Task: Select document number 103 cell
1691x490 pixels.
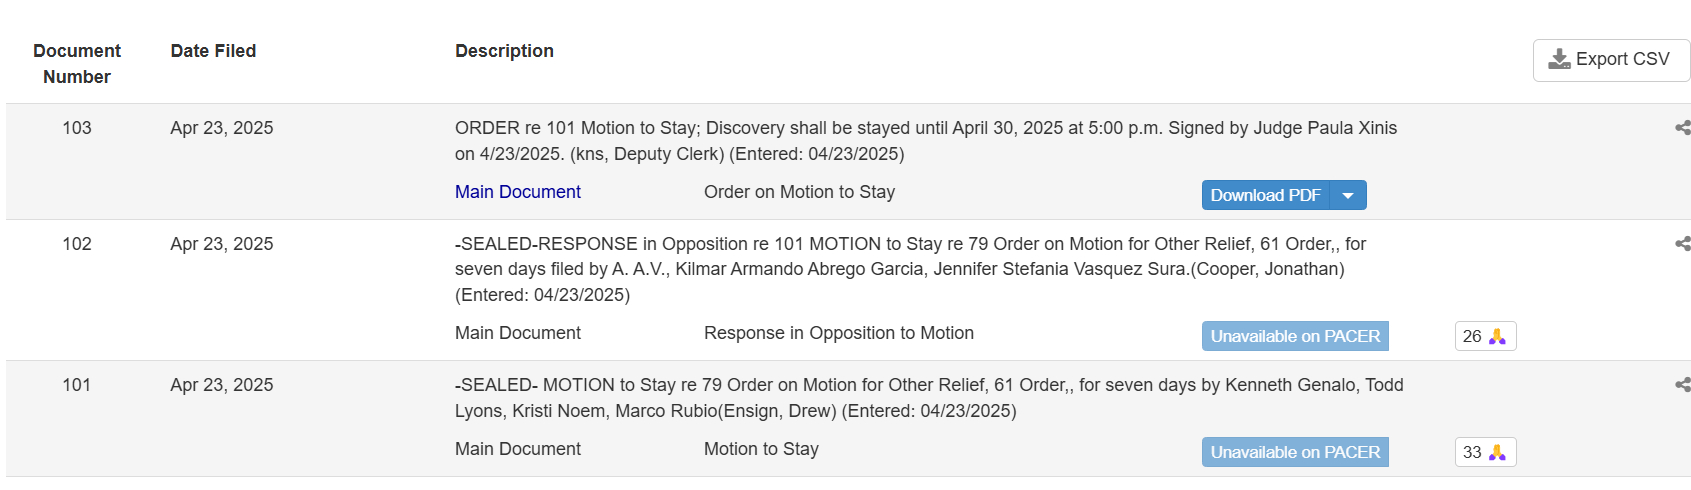Action: (77, 128)
